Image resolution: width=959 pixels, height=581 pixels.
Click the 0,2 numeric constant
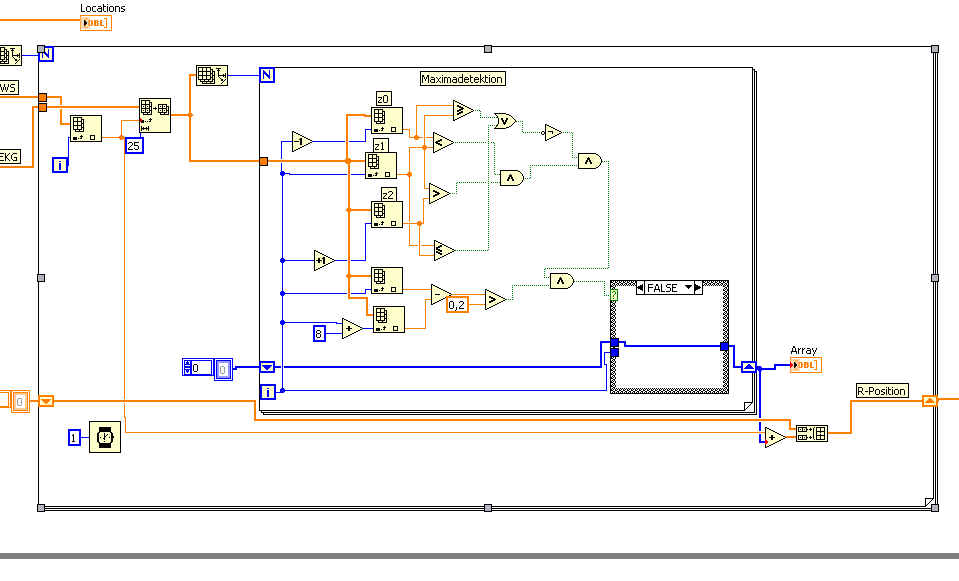coord(457,305)
